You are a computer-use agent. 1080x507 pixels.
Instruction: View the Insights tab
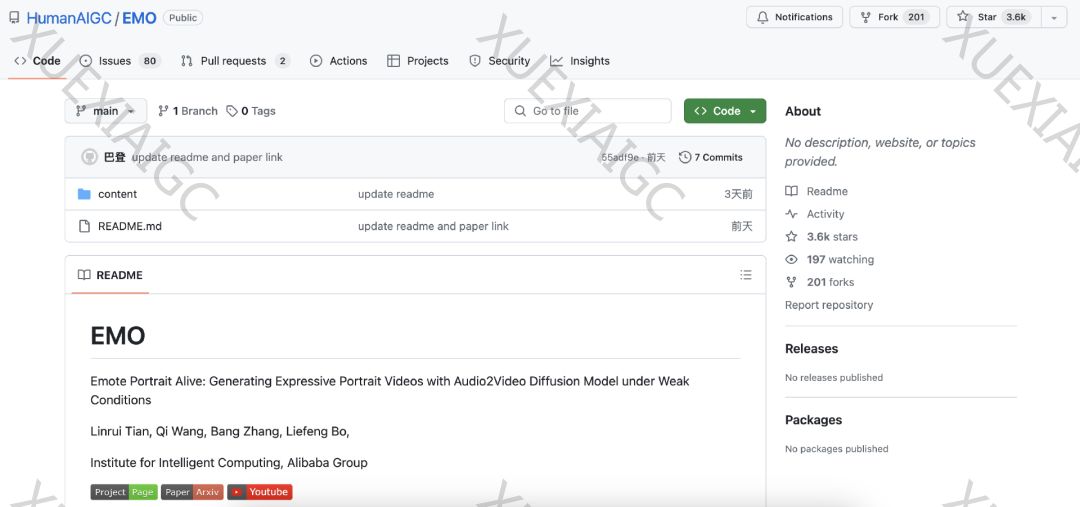pyautogui.click(x=579, y=61)
